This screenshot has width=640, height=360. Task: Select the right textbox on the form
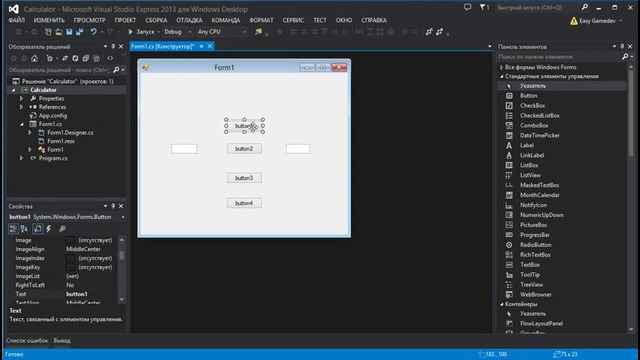coord(298,149)
